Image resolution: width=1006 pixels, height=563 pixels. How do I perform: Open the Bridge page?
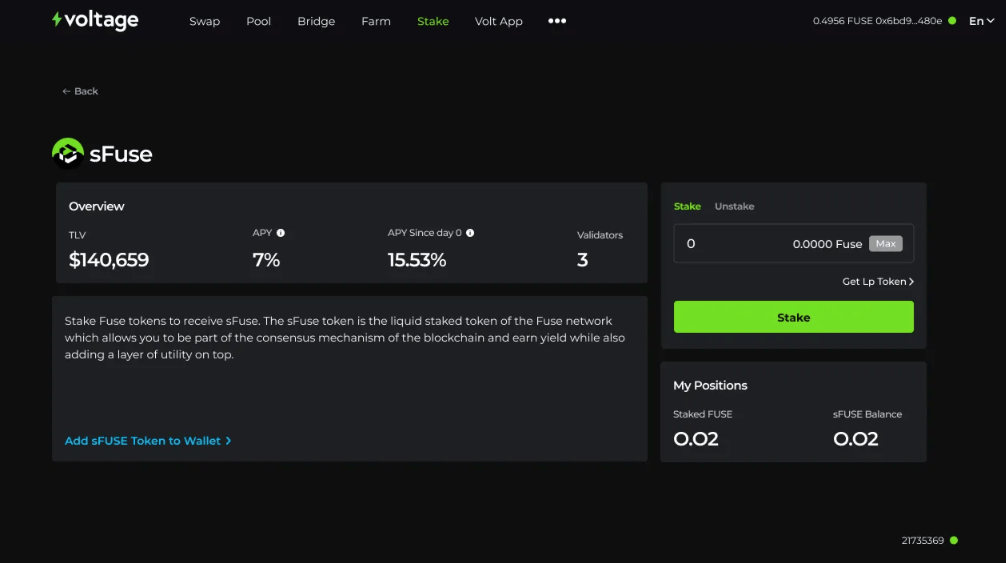point(316,21)
